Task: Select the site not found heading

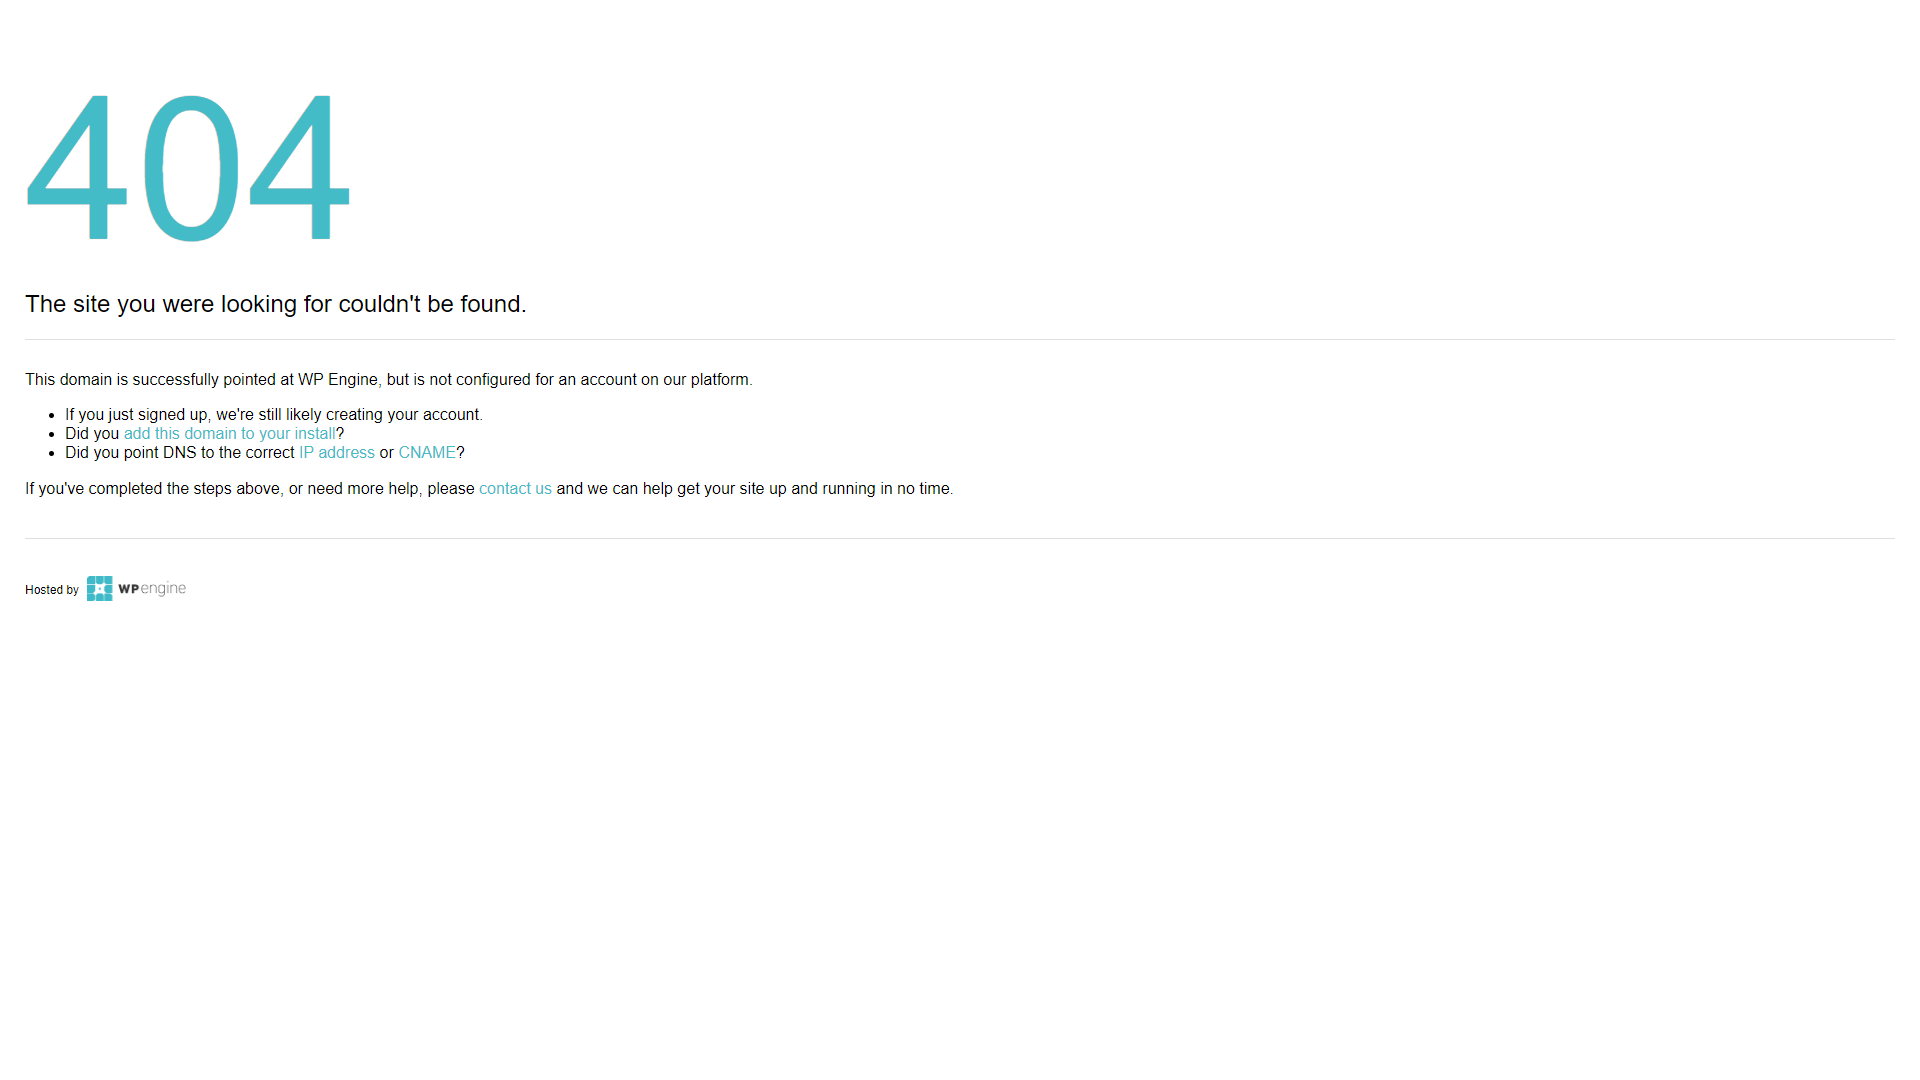Action: pyautogui.click(x=276, y=304)
